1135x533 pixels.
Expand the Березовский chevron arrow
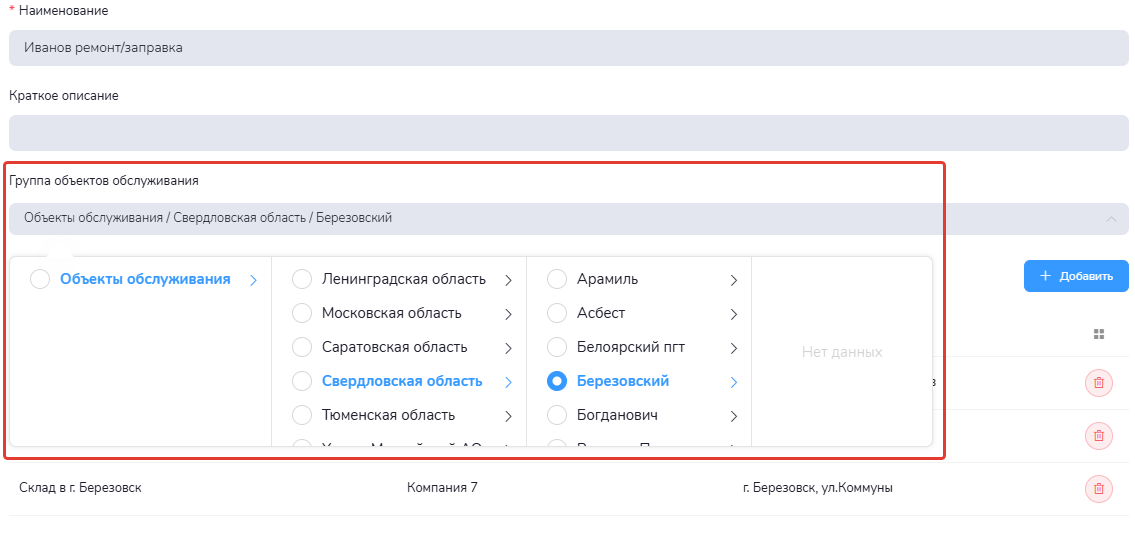click(x=733, y=382)
